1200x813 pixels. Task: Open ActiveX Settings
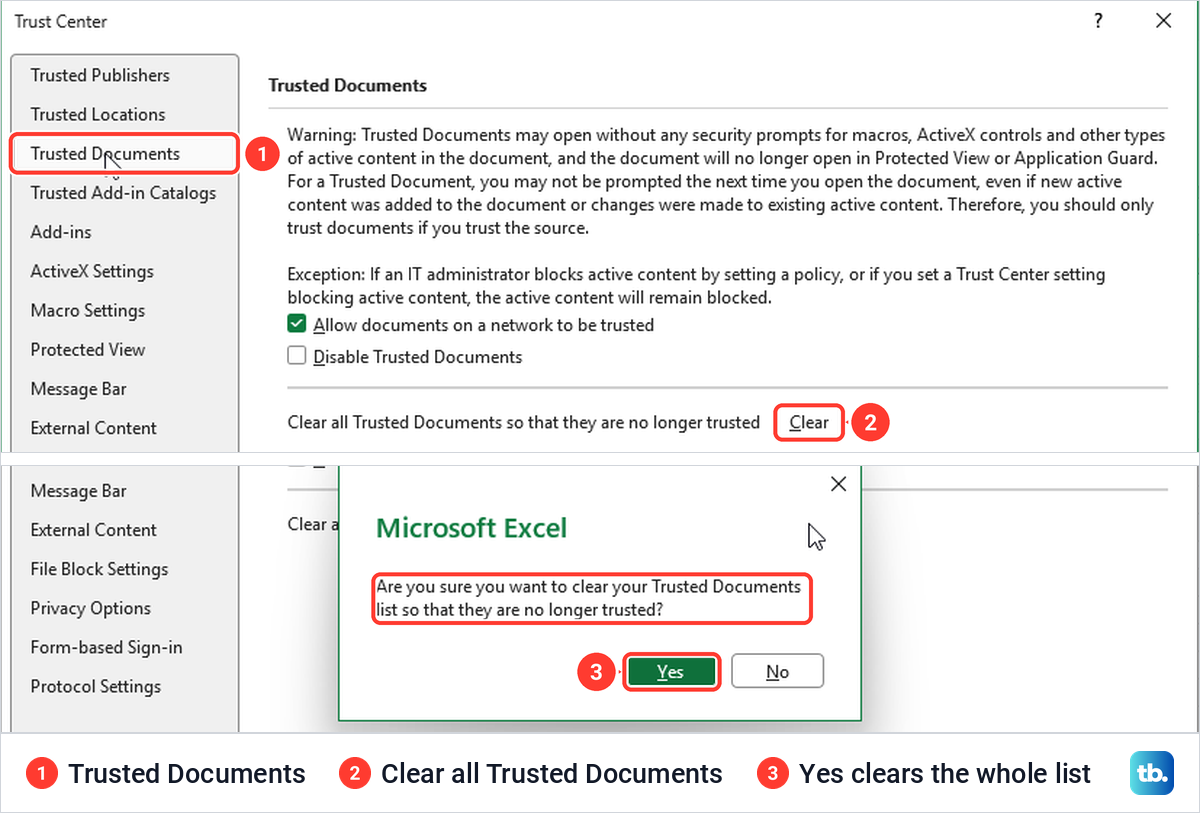(92, 271)
